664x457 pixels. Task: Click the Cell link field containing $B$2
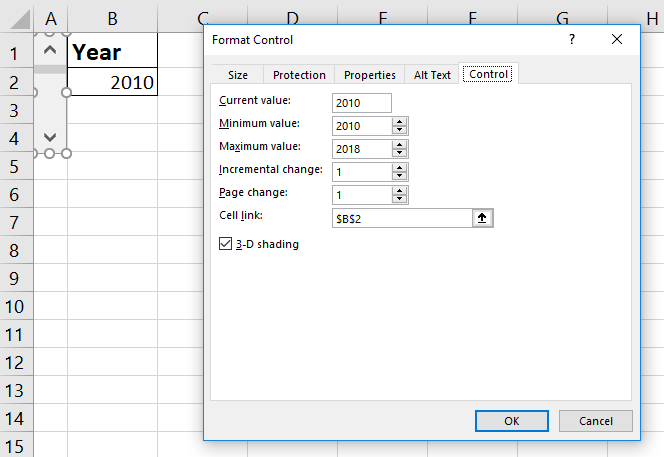402,218
